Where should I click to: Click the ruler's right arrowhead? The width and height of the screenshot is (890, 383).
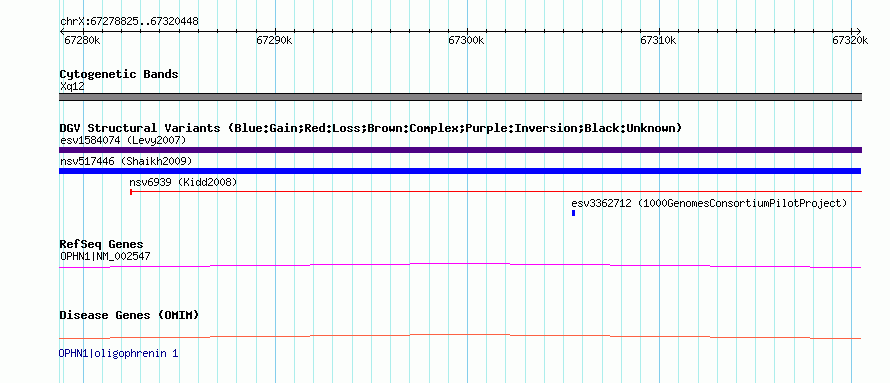point(859,31)
